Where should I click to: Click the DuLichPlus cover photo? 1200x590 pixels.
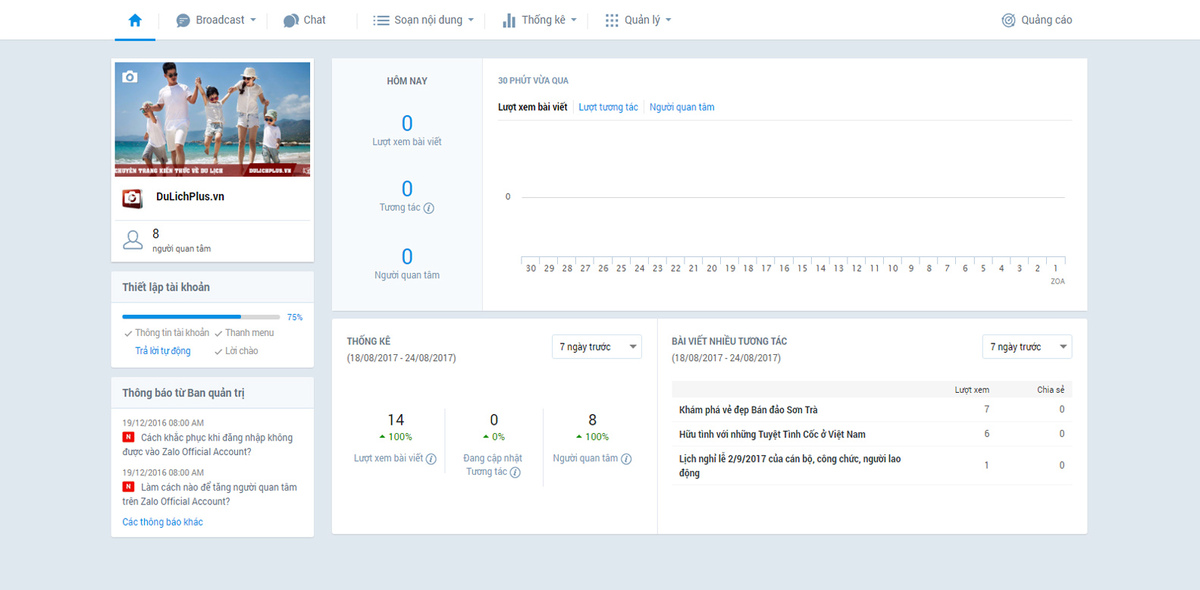212,120
